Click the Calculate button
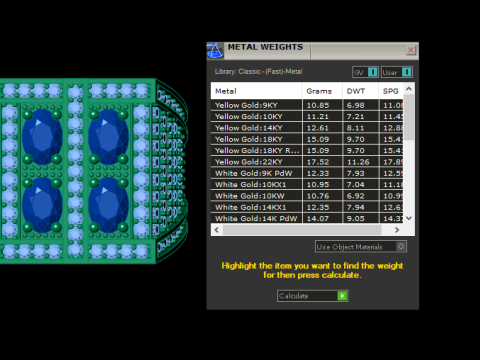This screenshot has height=360, width=480. 312,296
